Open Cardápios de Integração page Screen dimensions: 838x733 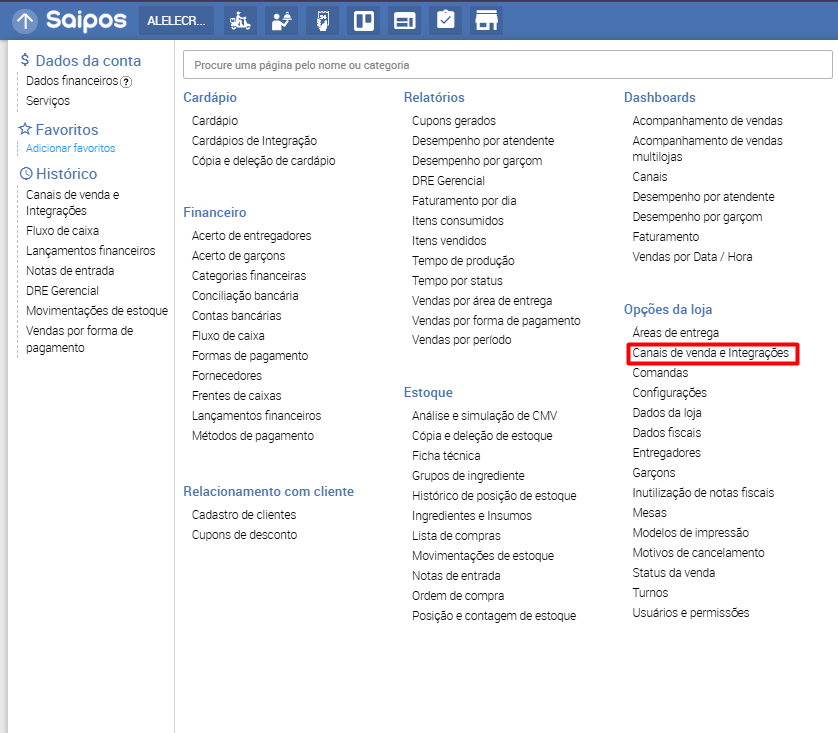(254, 141)
